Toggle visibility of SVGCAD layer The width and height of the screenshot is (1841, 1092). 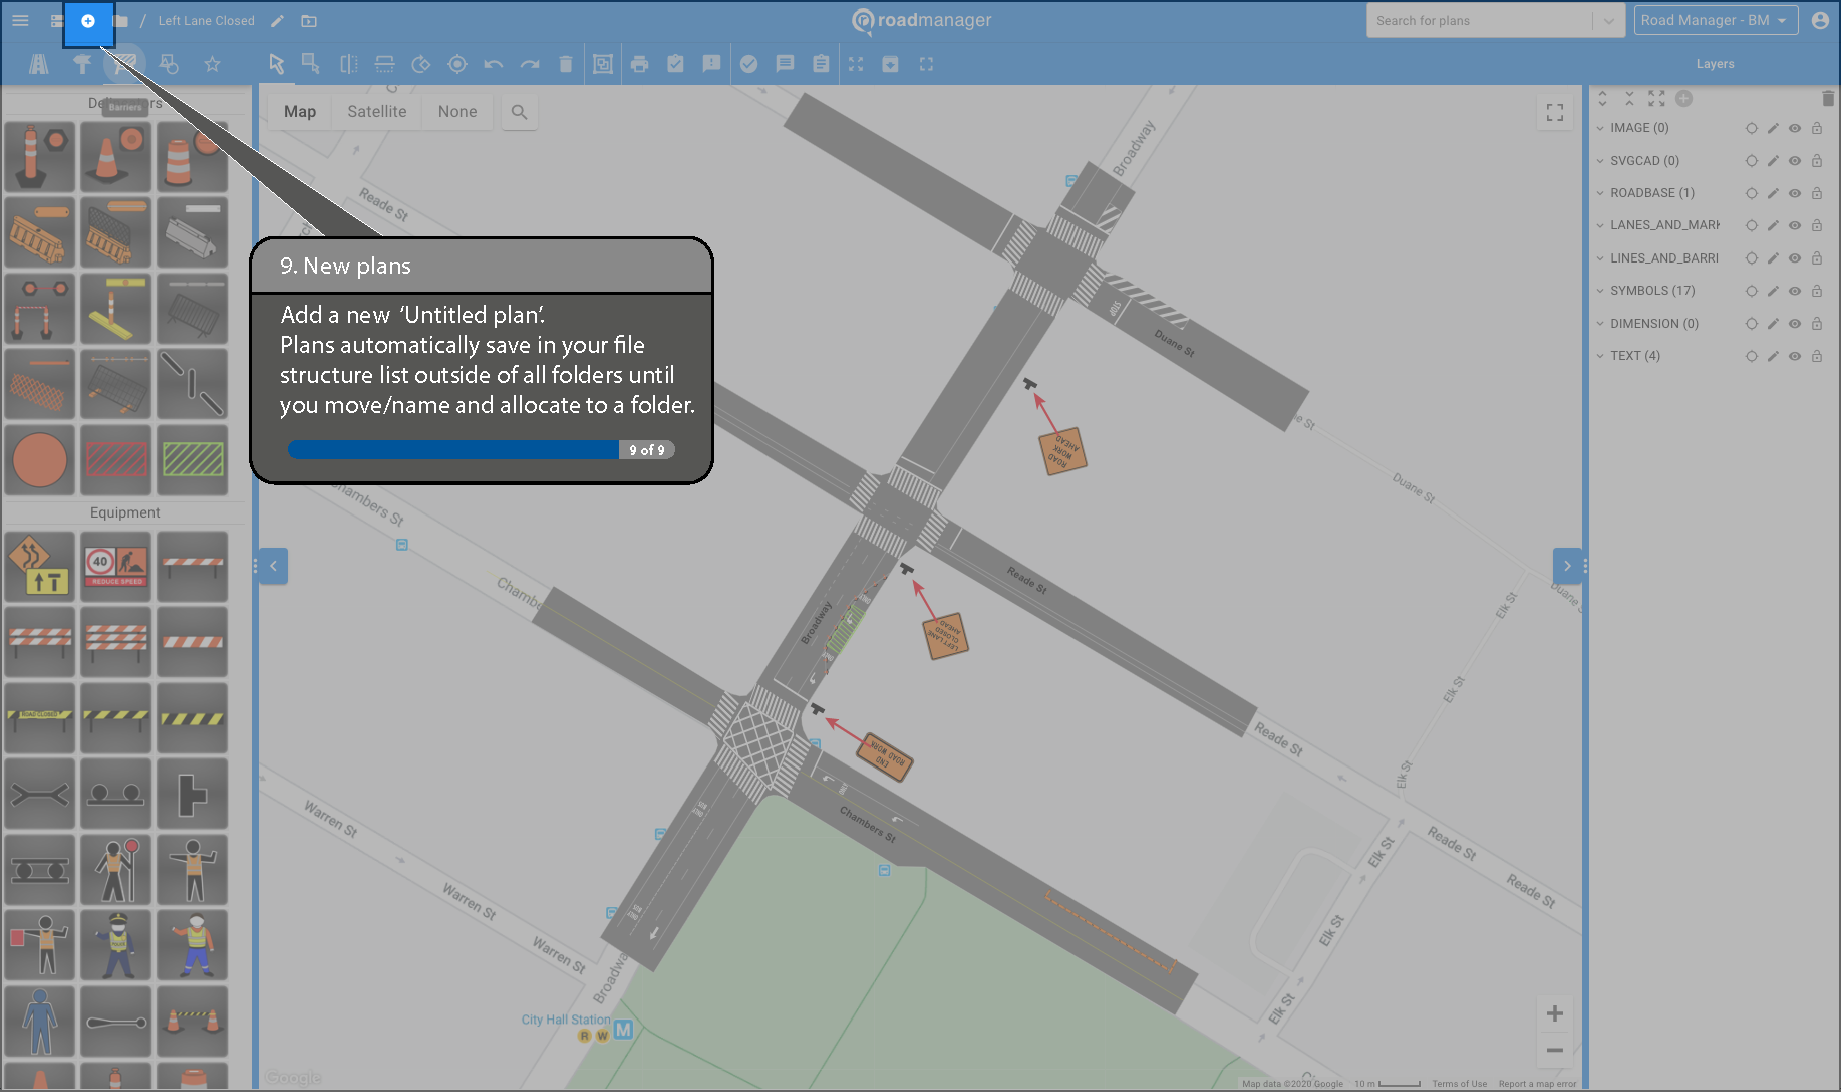[x=1795, y=161]
